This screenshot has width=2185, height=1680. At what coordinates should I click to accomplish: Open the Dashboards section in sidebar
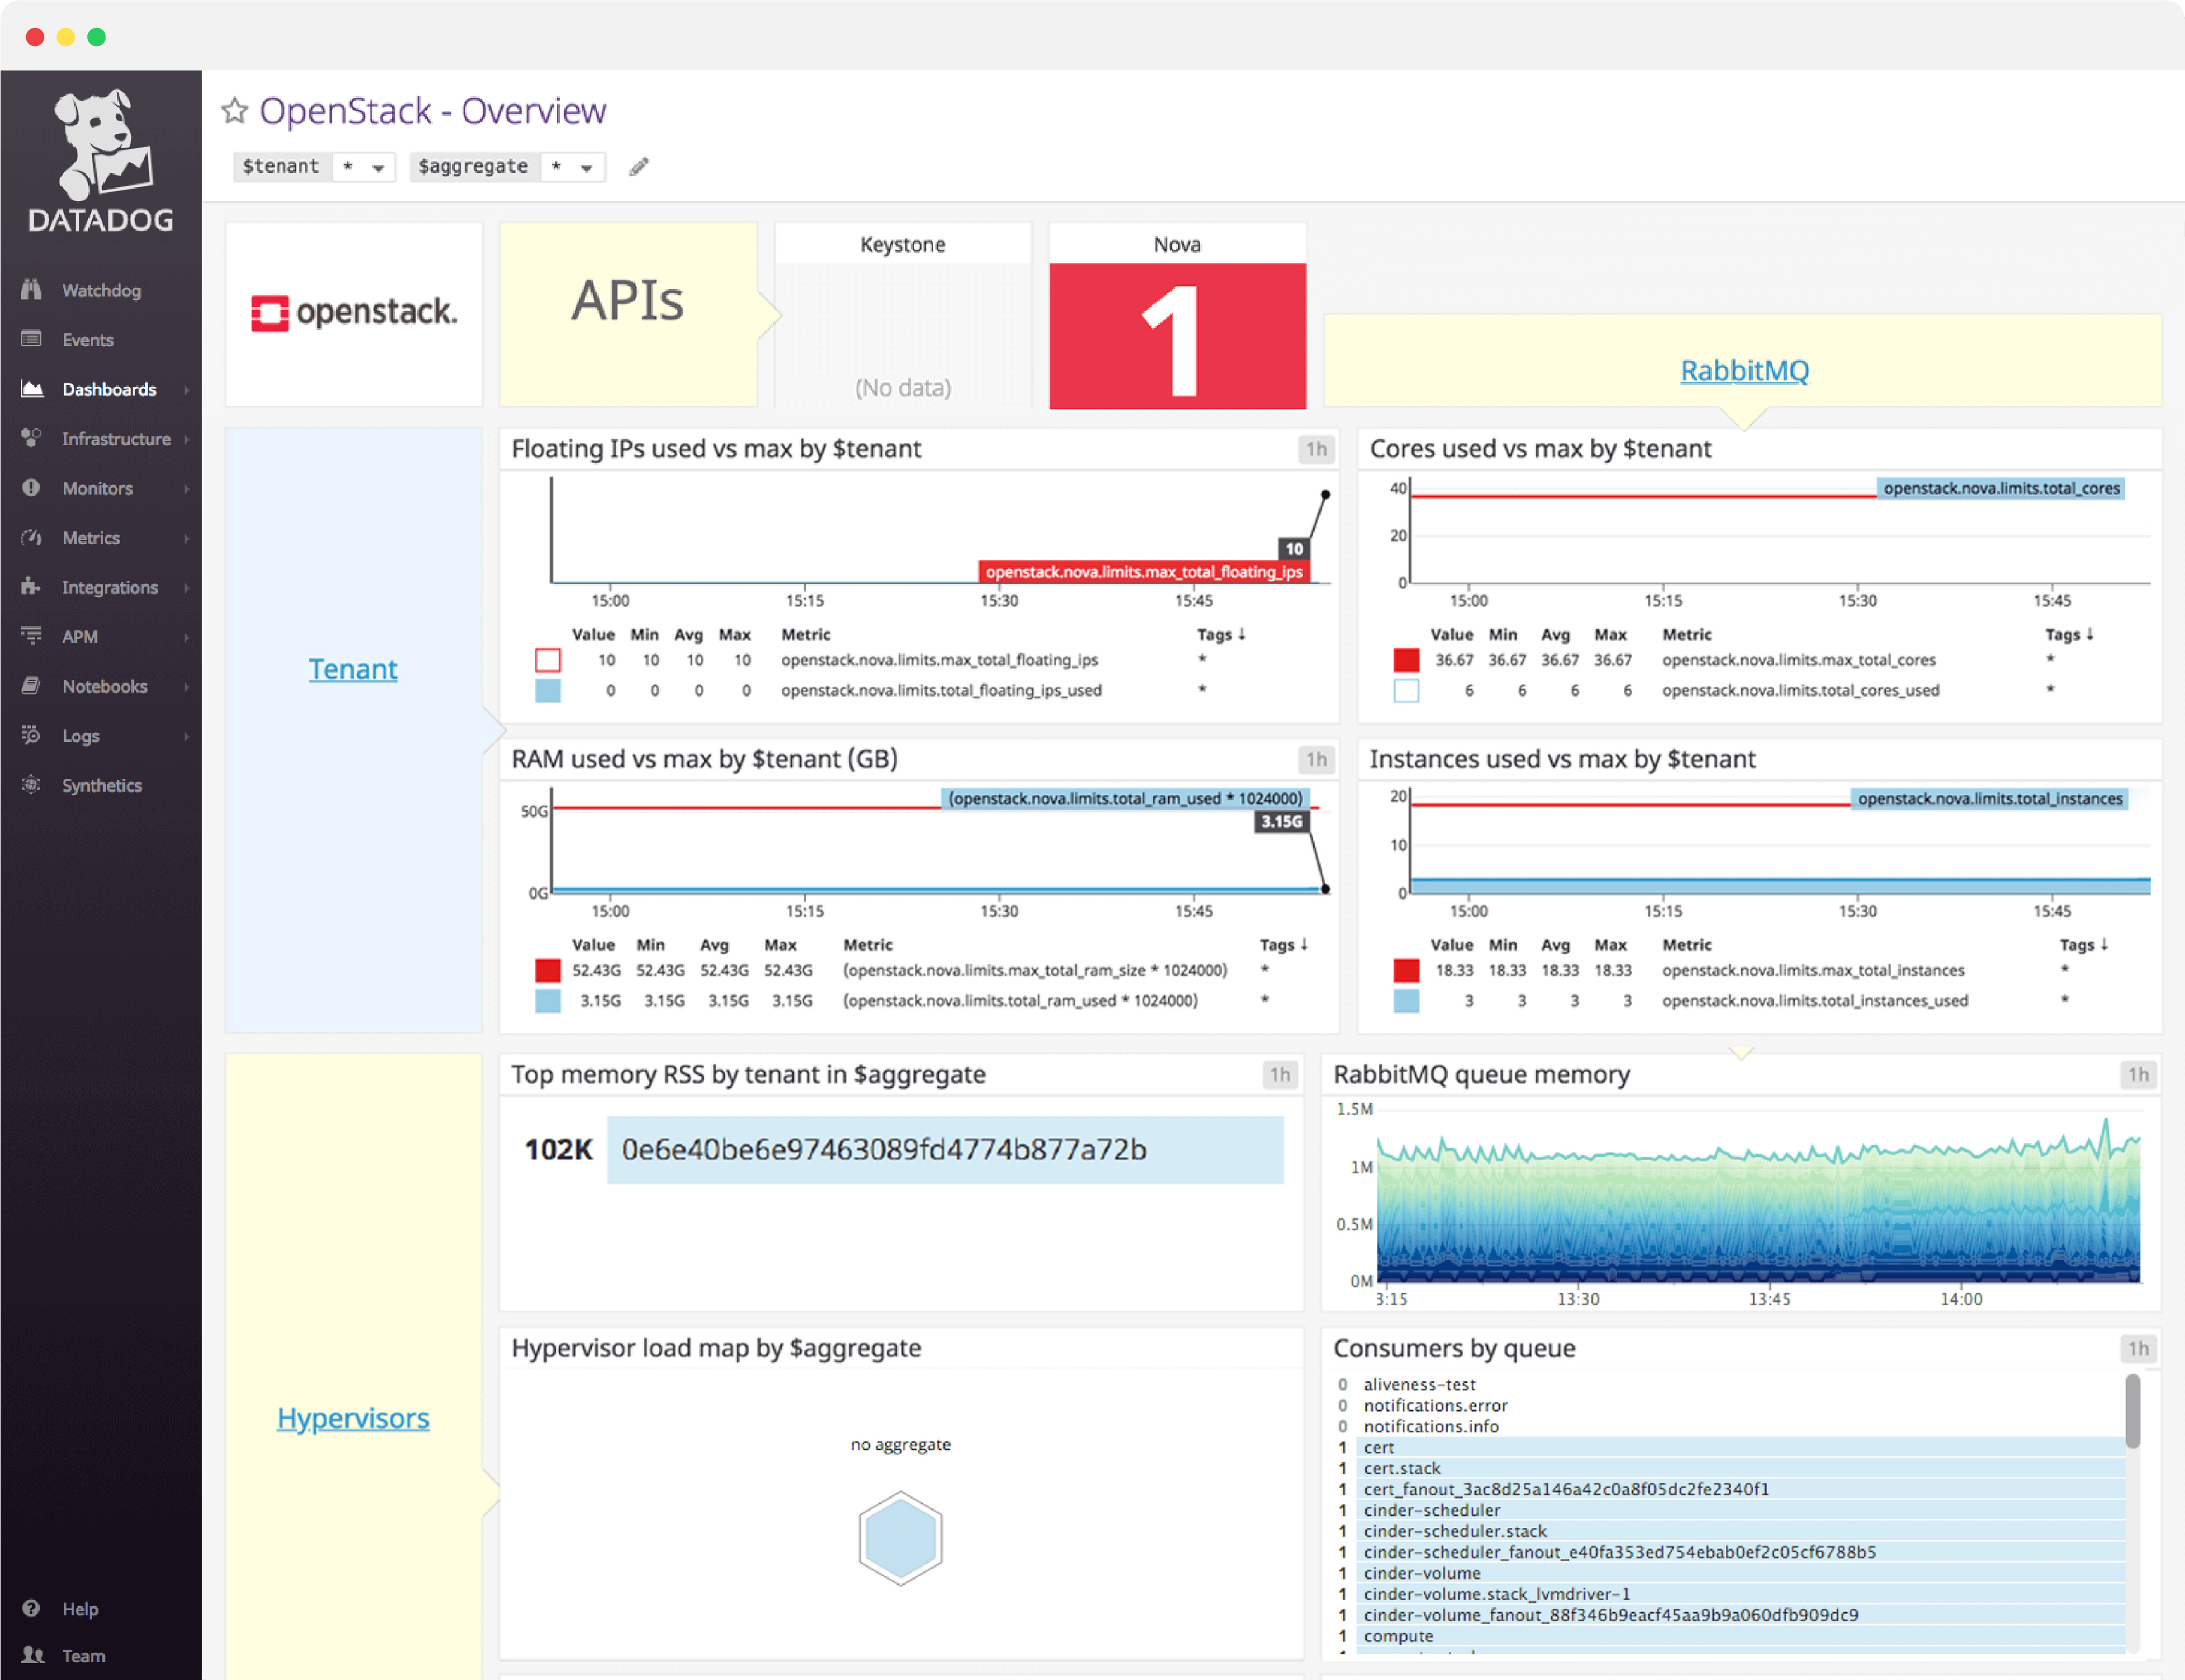click(x=108, y=389)
